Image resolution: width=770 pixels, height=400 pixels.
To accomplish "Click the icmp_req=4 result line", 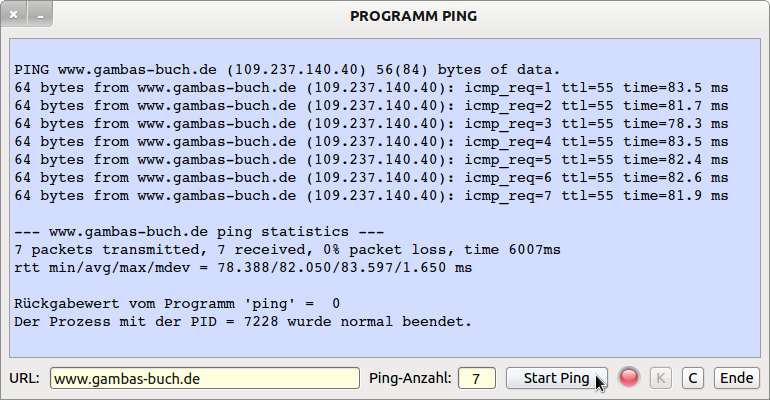I will pos(371,142).
